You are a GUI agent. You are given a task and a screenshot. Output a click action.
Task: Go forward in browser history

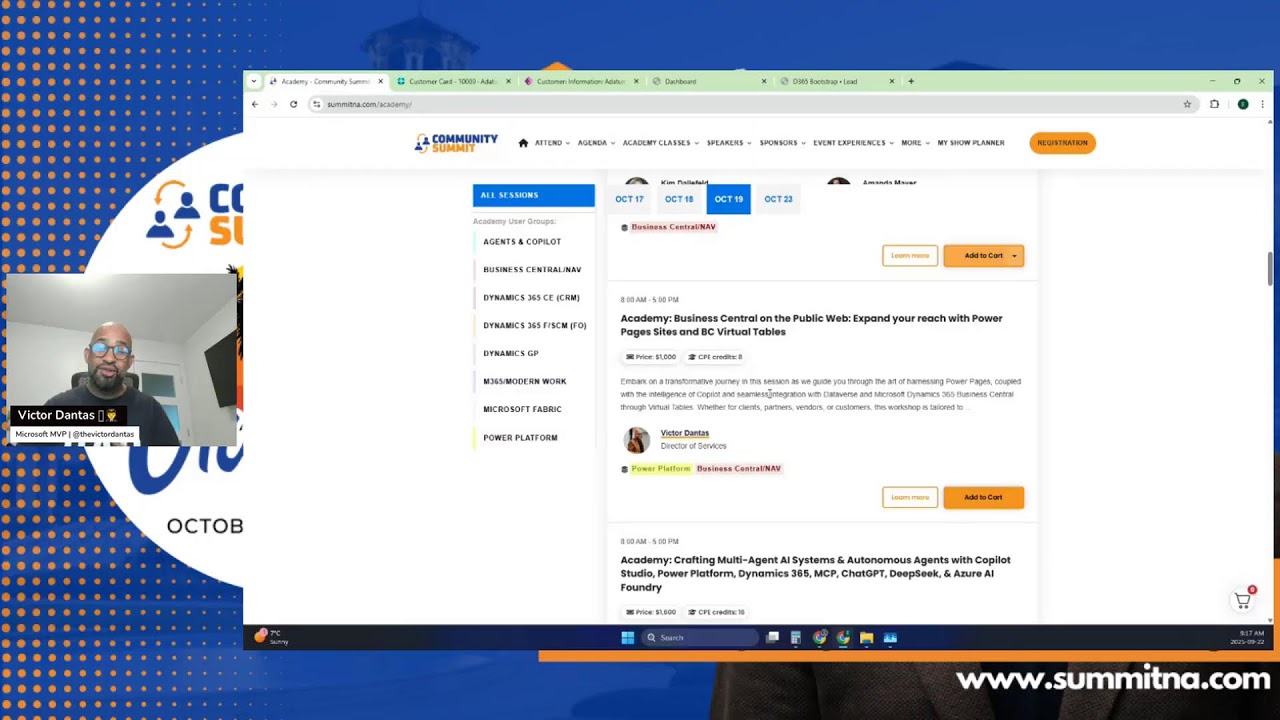tap(274, 104)
